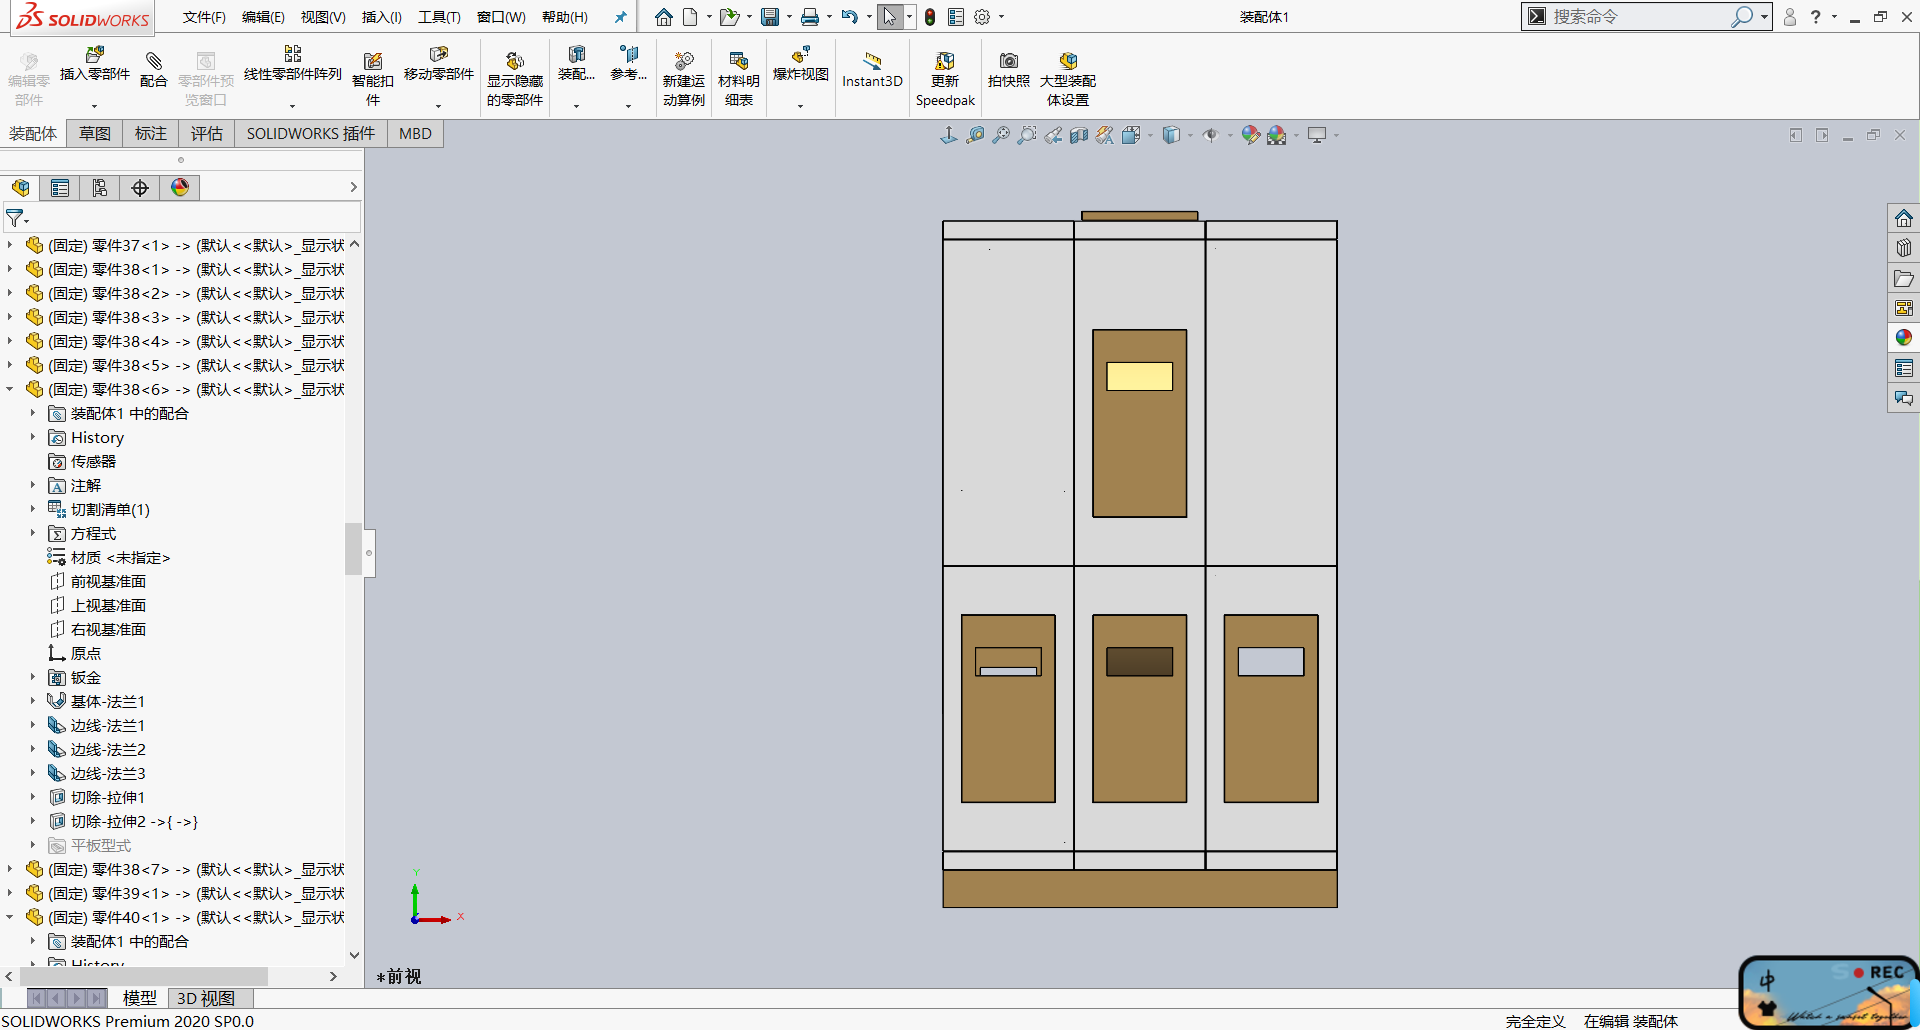Switch to the 3D 视图 bottom tab
The image size is (1920, 1030).
(205, 998)
